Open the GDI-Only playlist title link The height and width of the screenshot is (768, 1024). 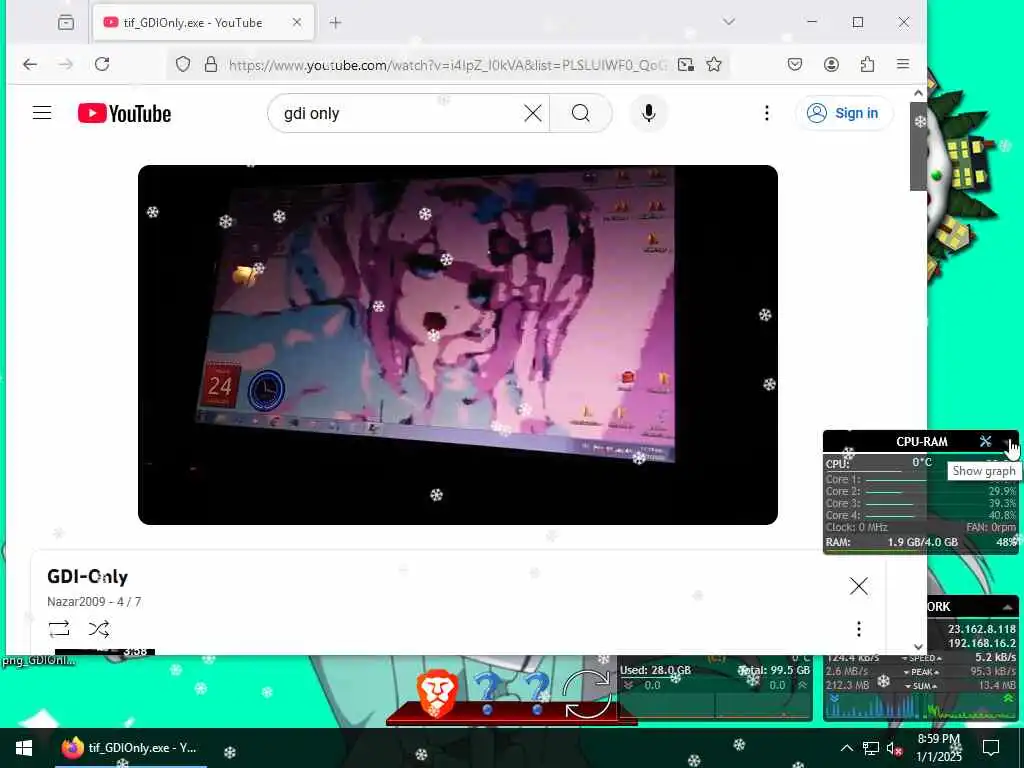88,577
